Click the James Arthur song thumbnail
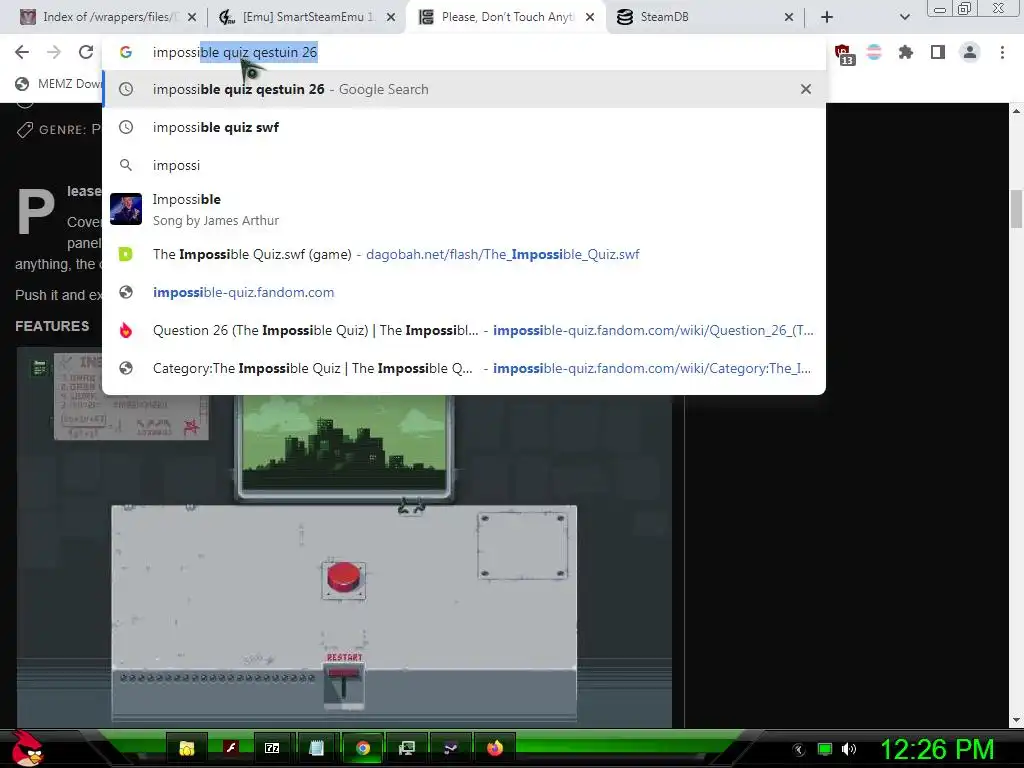 click(x=126, y=209)
